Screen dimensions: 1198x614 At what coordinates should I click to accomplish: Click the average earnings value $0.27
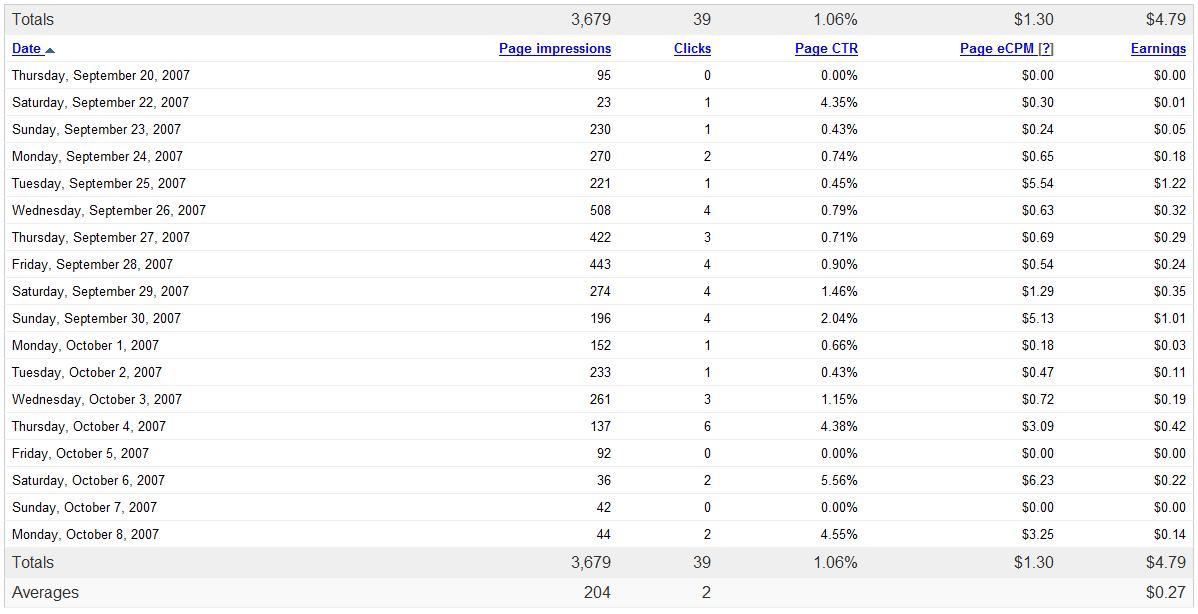pyautogui.click(x=1166, y=593)
